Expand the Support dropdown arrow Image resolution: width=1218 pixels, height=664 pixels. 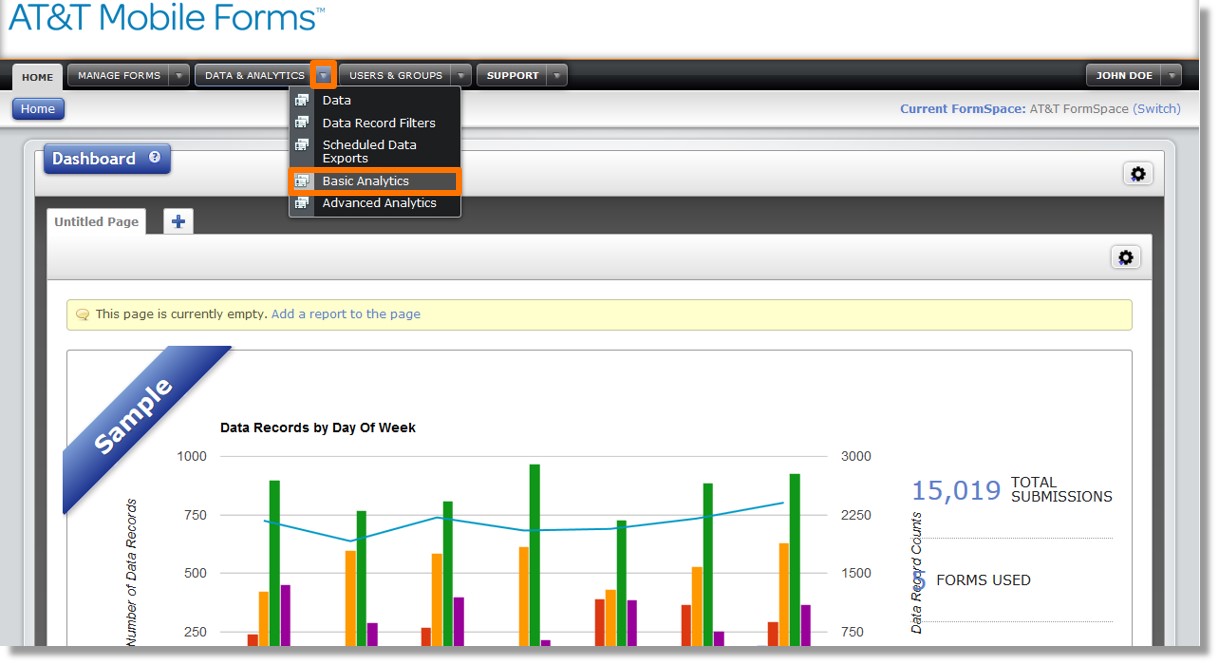click(557, 75)
